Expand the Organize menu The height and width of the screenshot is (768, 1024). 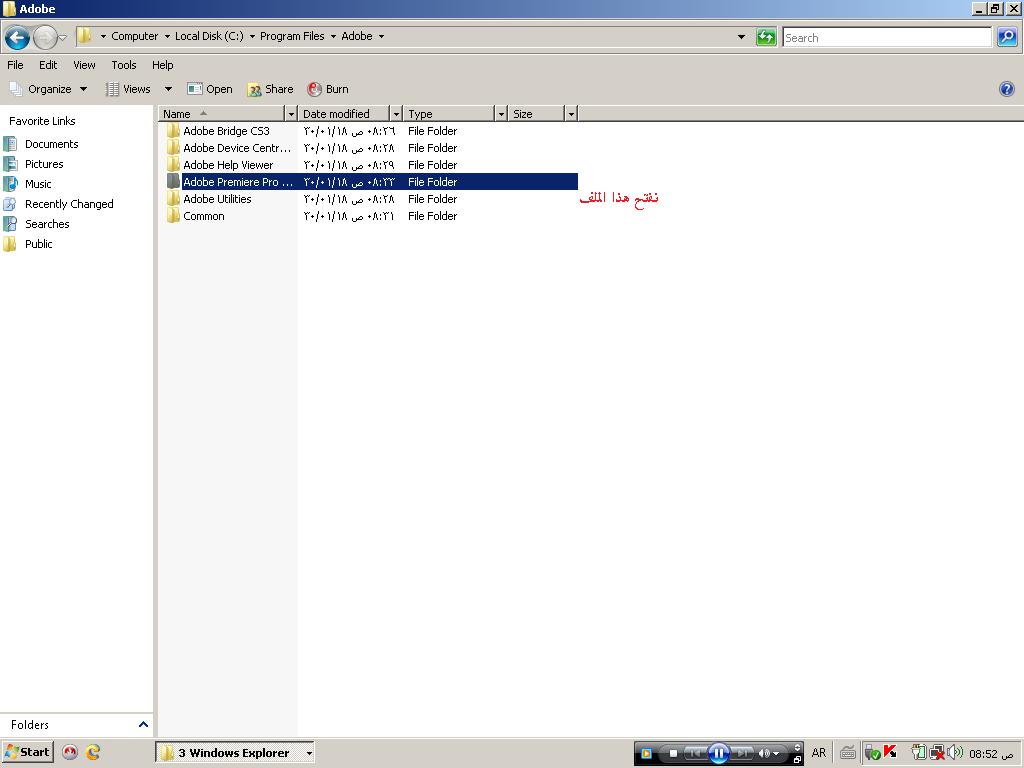pos(48,89)
